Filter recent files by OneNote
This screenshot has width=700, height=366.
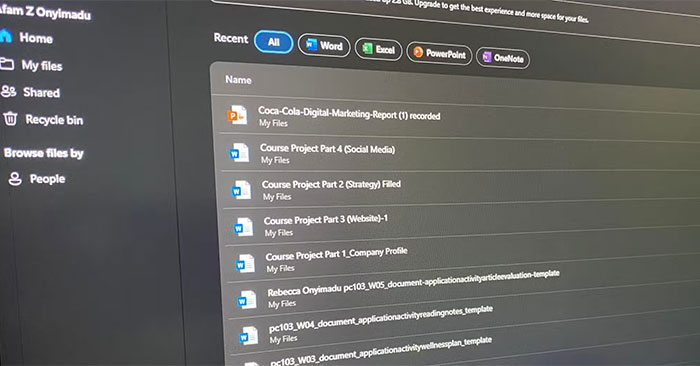503,58
